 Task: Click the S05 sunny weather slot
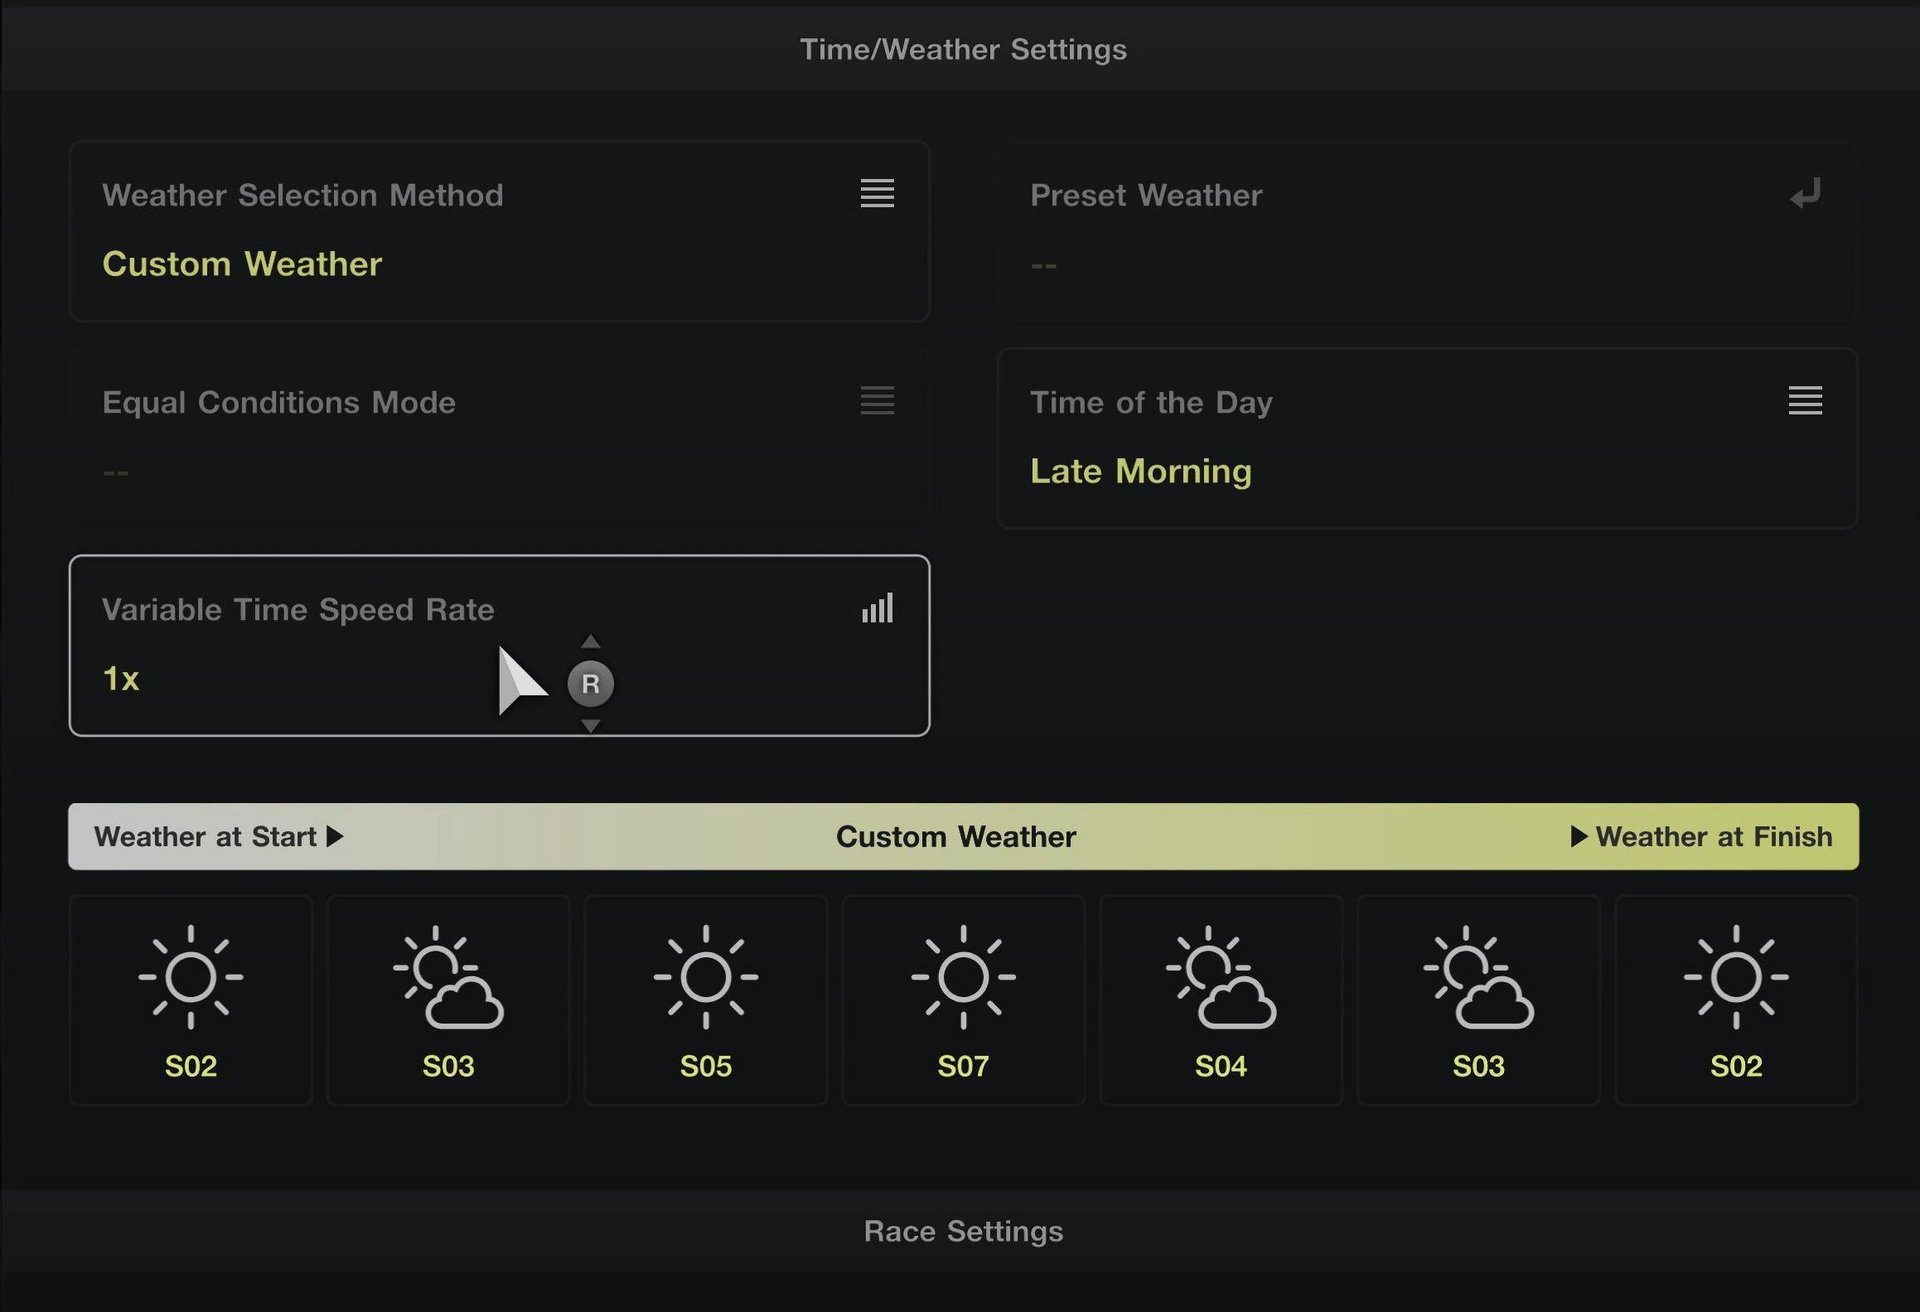[705, 1000]
